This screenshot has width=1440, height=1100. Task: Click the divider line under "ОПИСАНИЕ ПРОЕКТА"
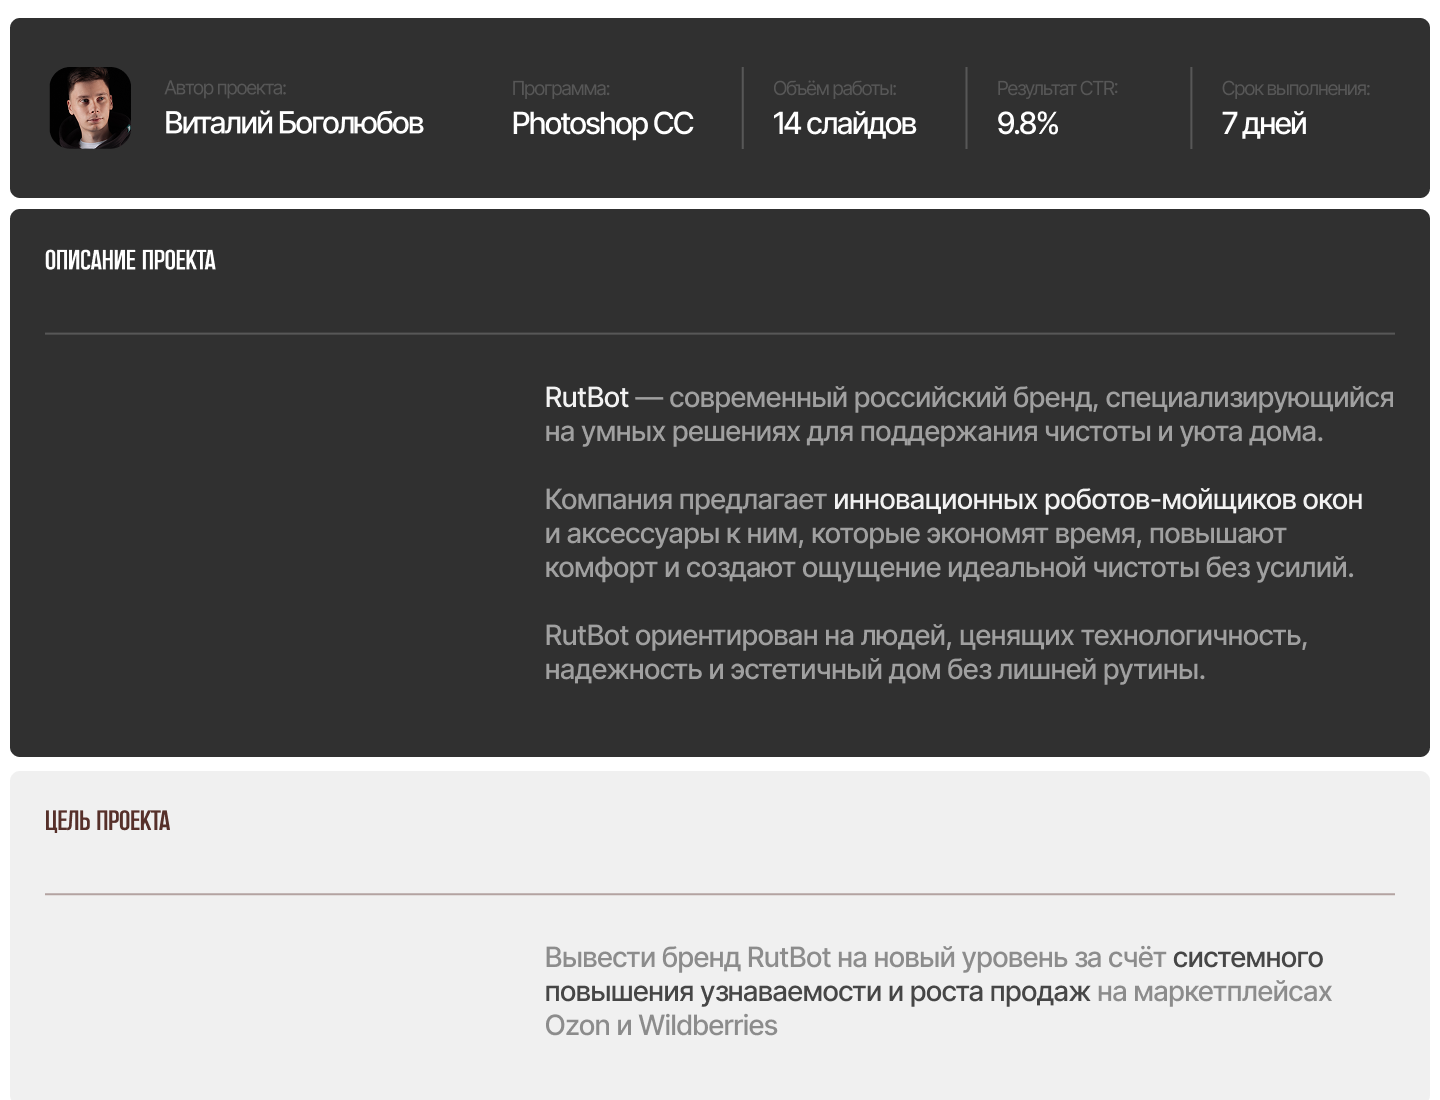click(x=720, y=333)
